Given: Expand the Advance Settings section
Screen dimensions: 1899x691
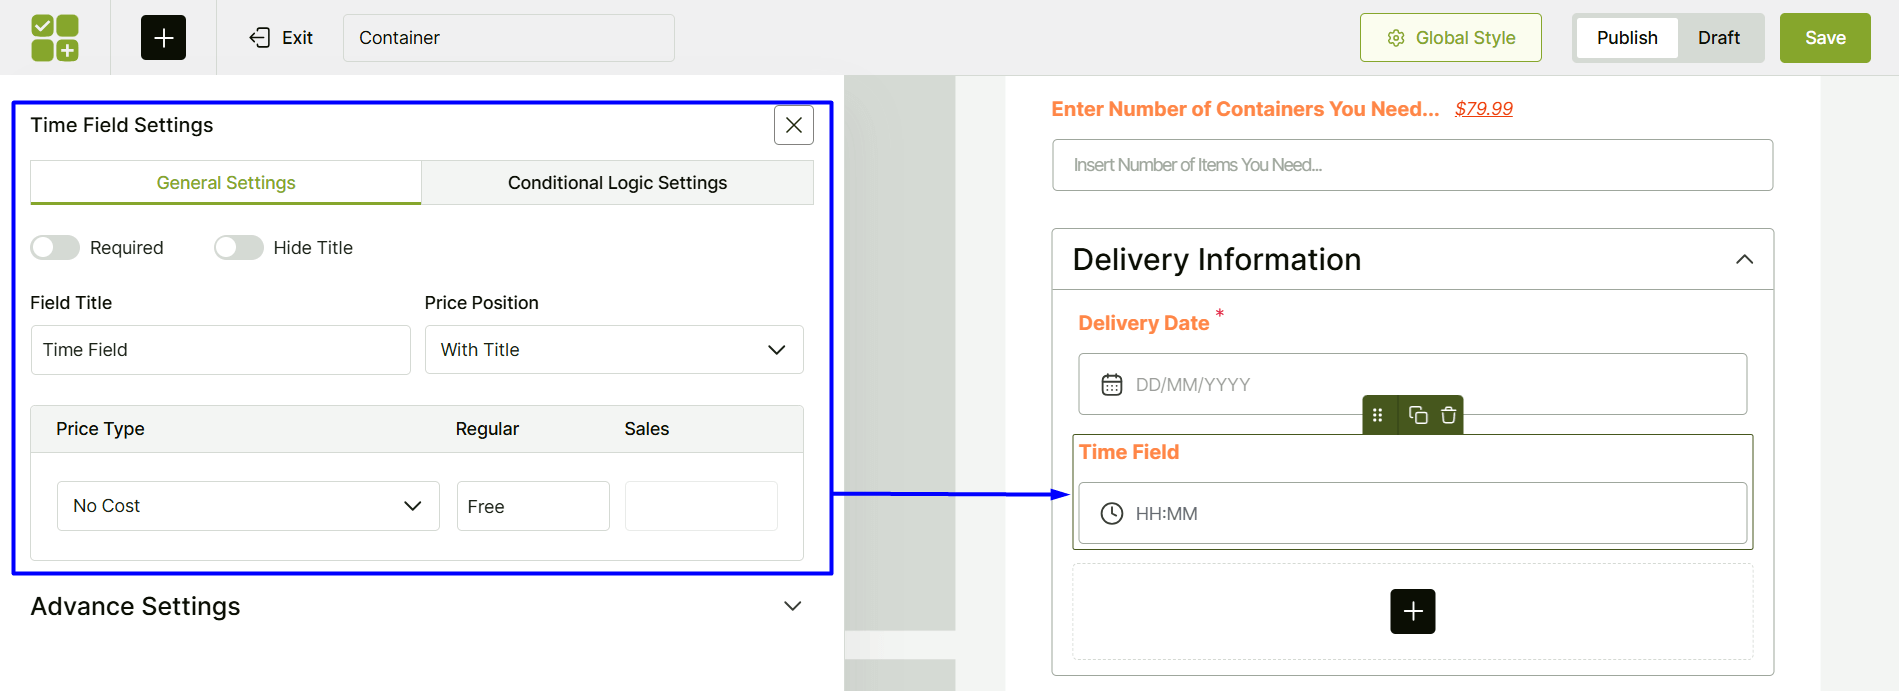Looking at the screenshot, I should pos(792,606).
